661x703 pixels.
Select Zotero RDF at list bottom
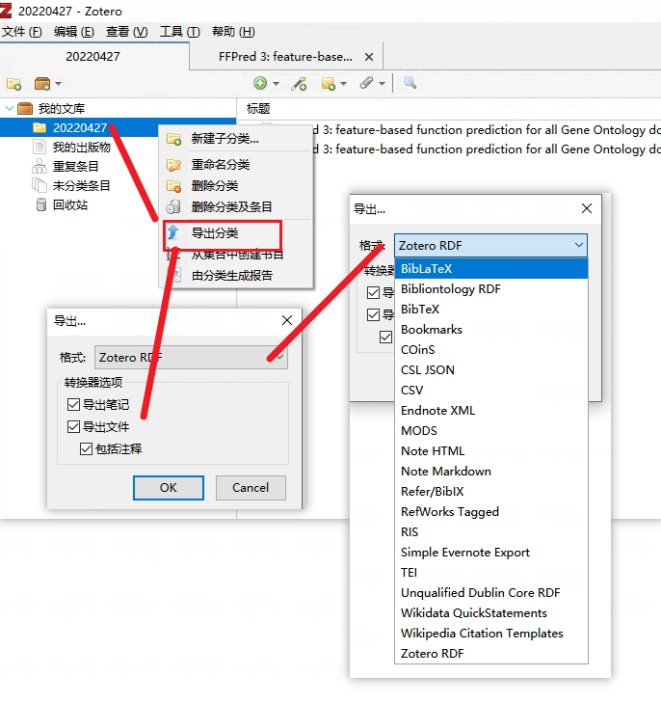coord(491,653)
